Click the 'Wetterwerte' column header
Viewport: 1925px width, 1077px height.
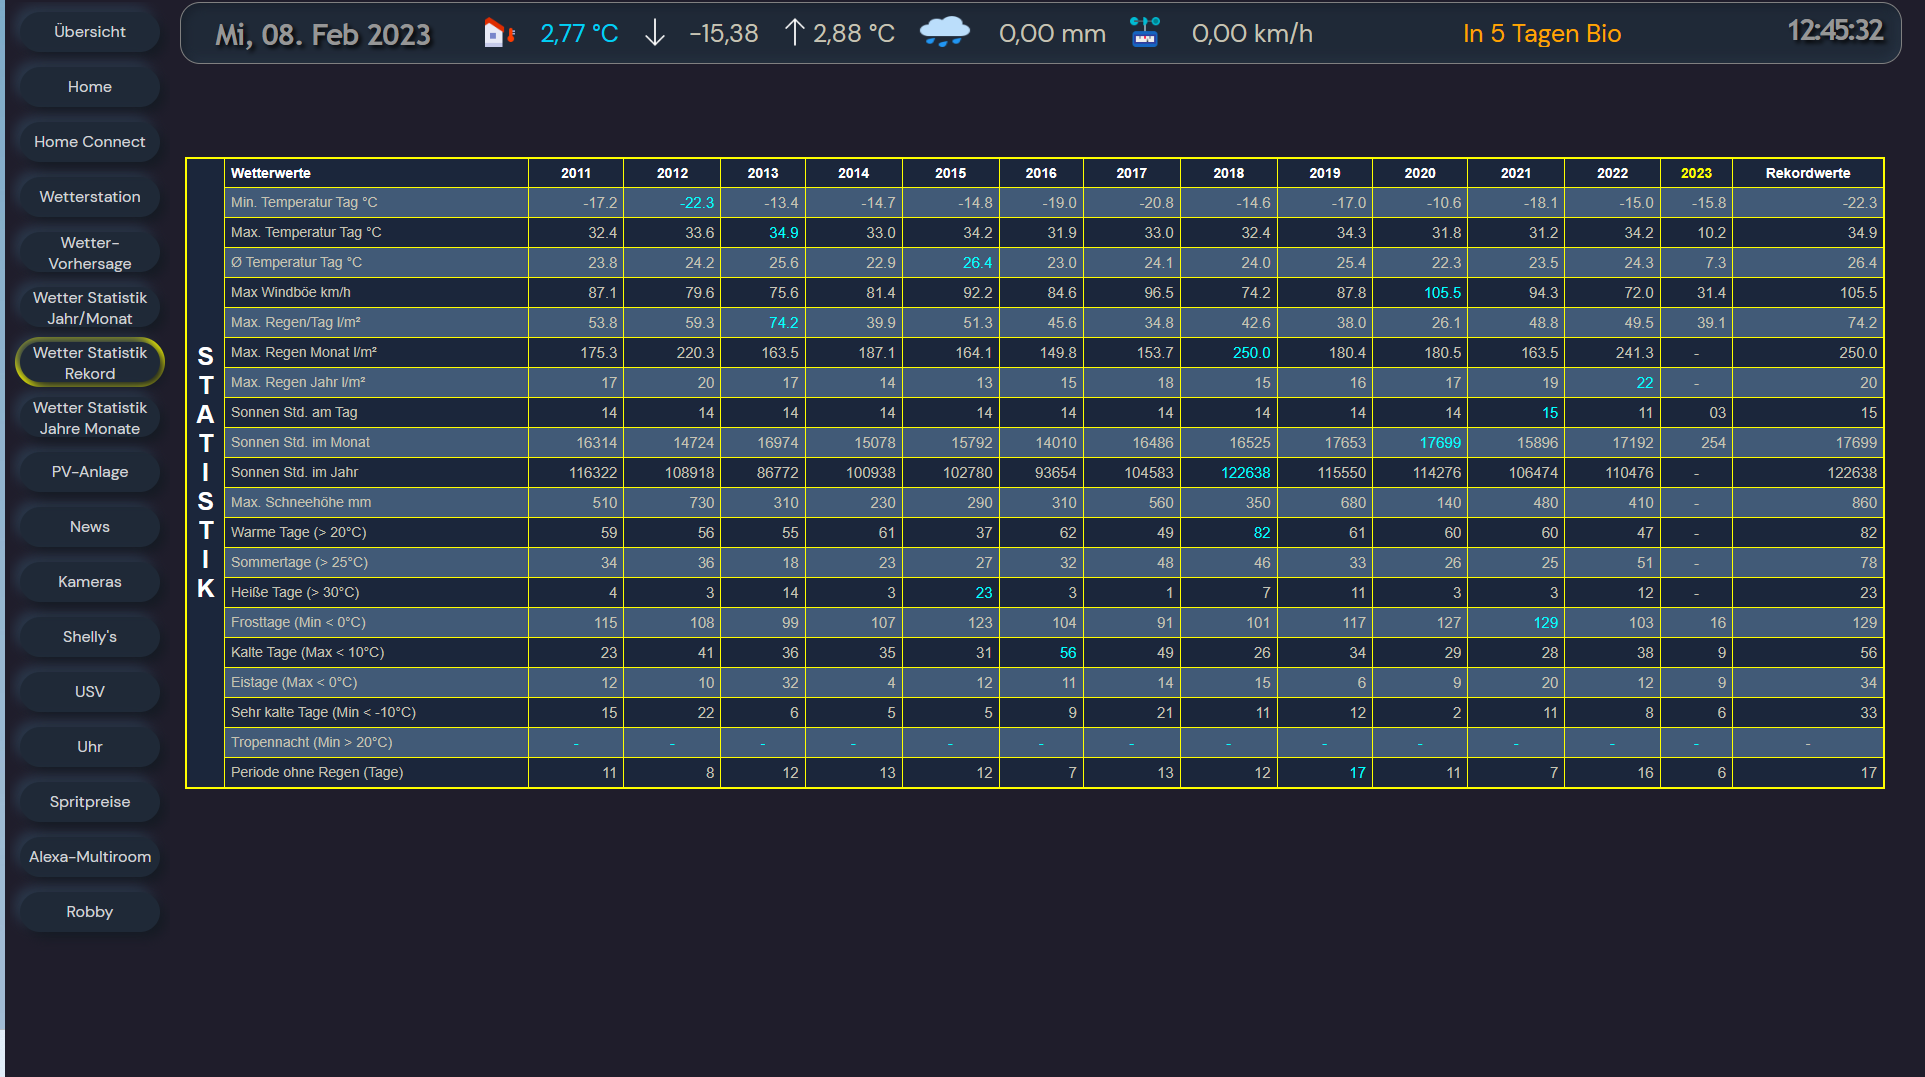pos(271,173)
